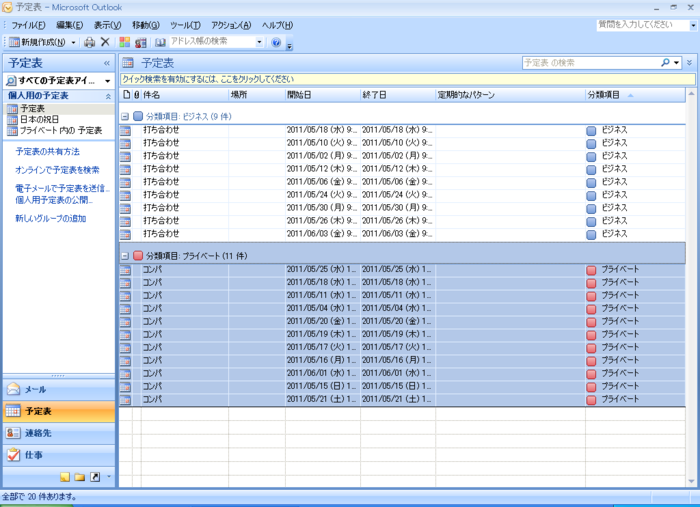Collapse the navigation pane chevron
This screenshot has height=507, width=700.
(x=107, y=63)
